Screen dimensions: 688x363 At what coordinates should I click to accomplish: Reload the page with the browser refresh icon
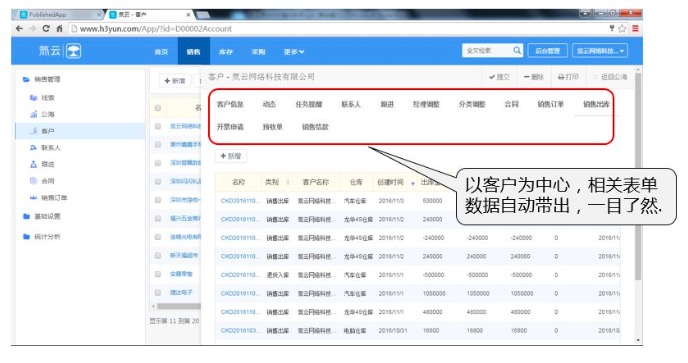point(46,29)
